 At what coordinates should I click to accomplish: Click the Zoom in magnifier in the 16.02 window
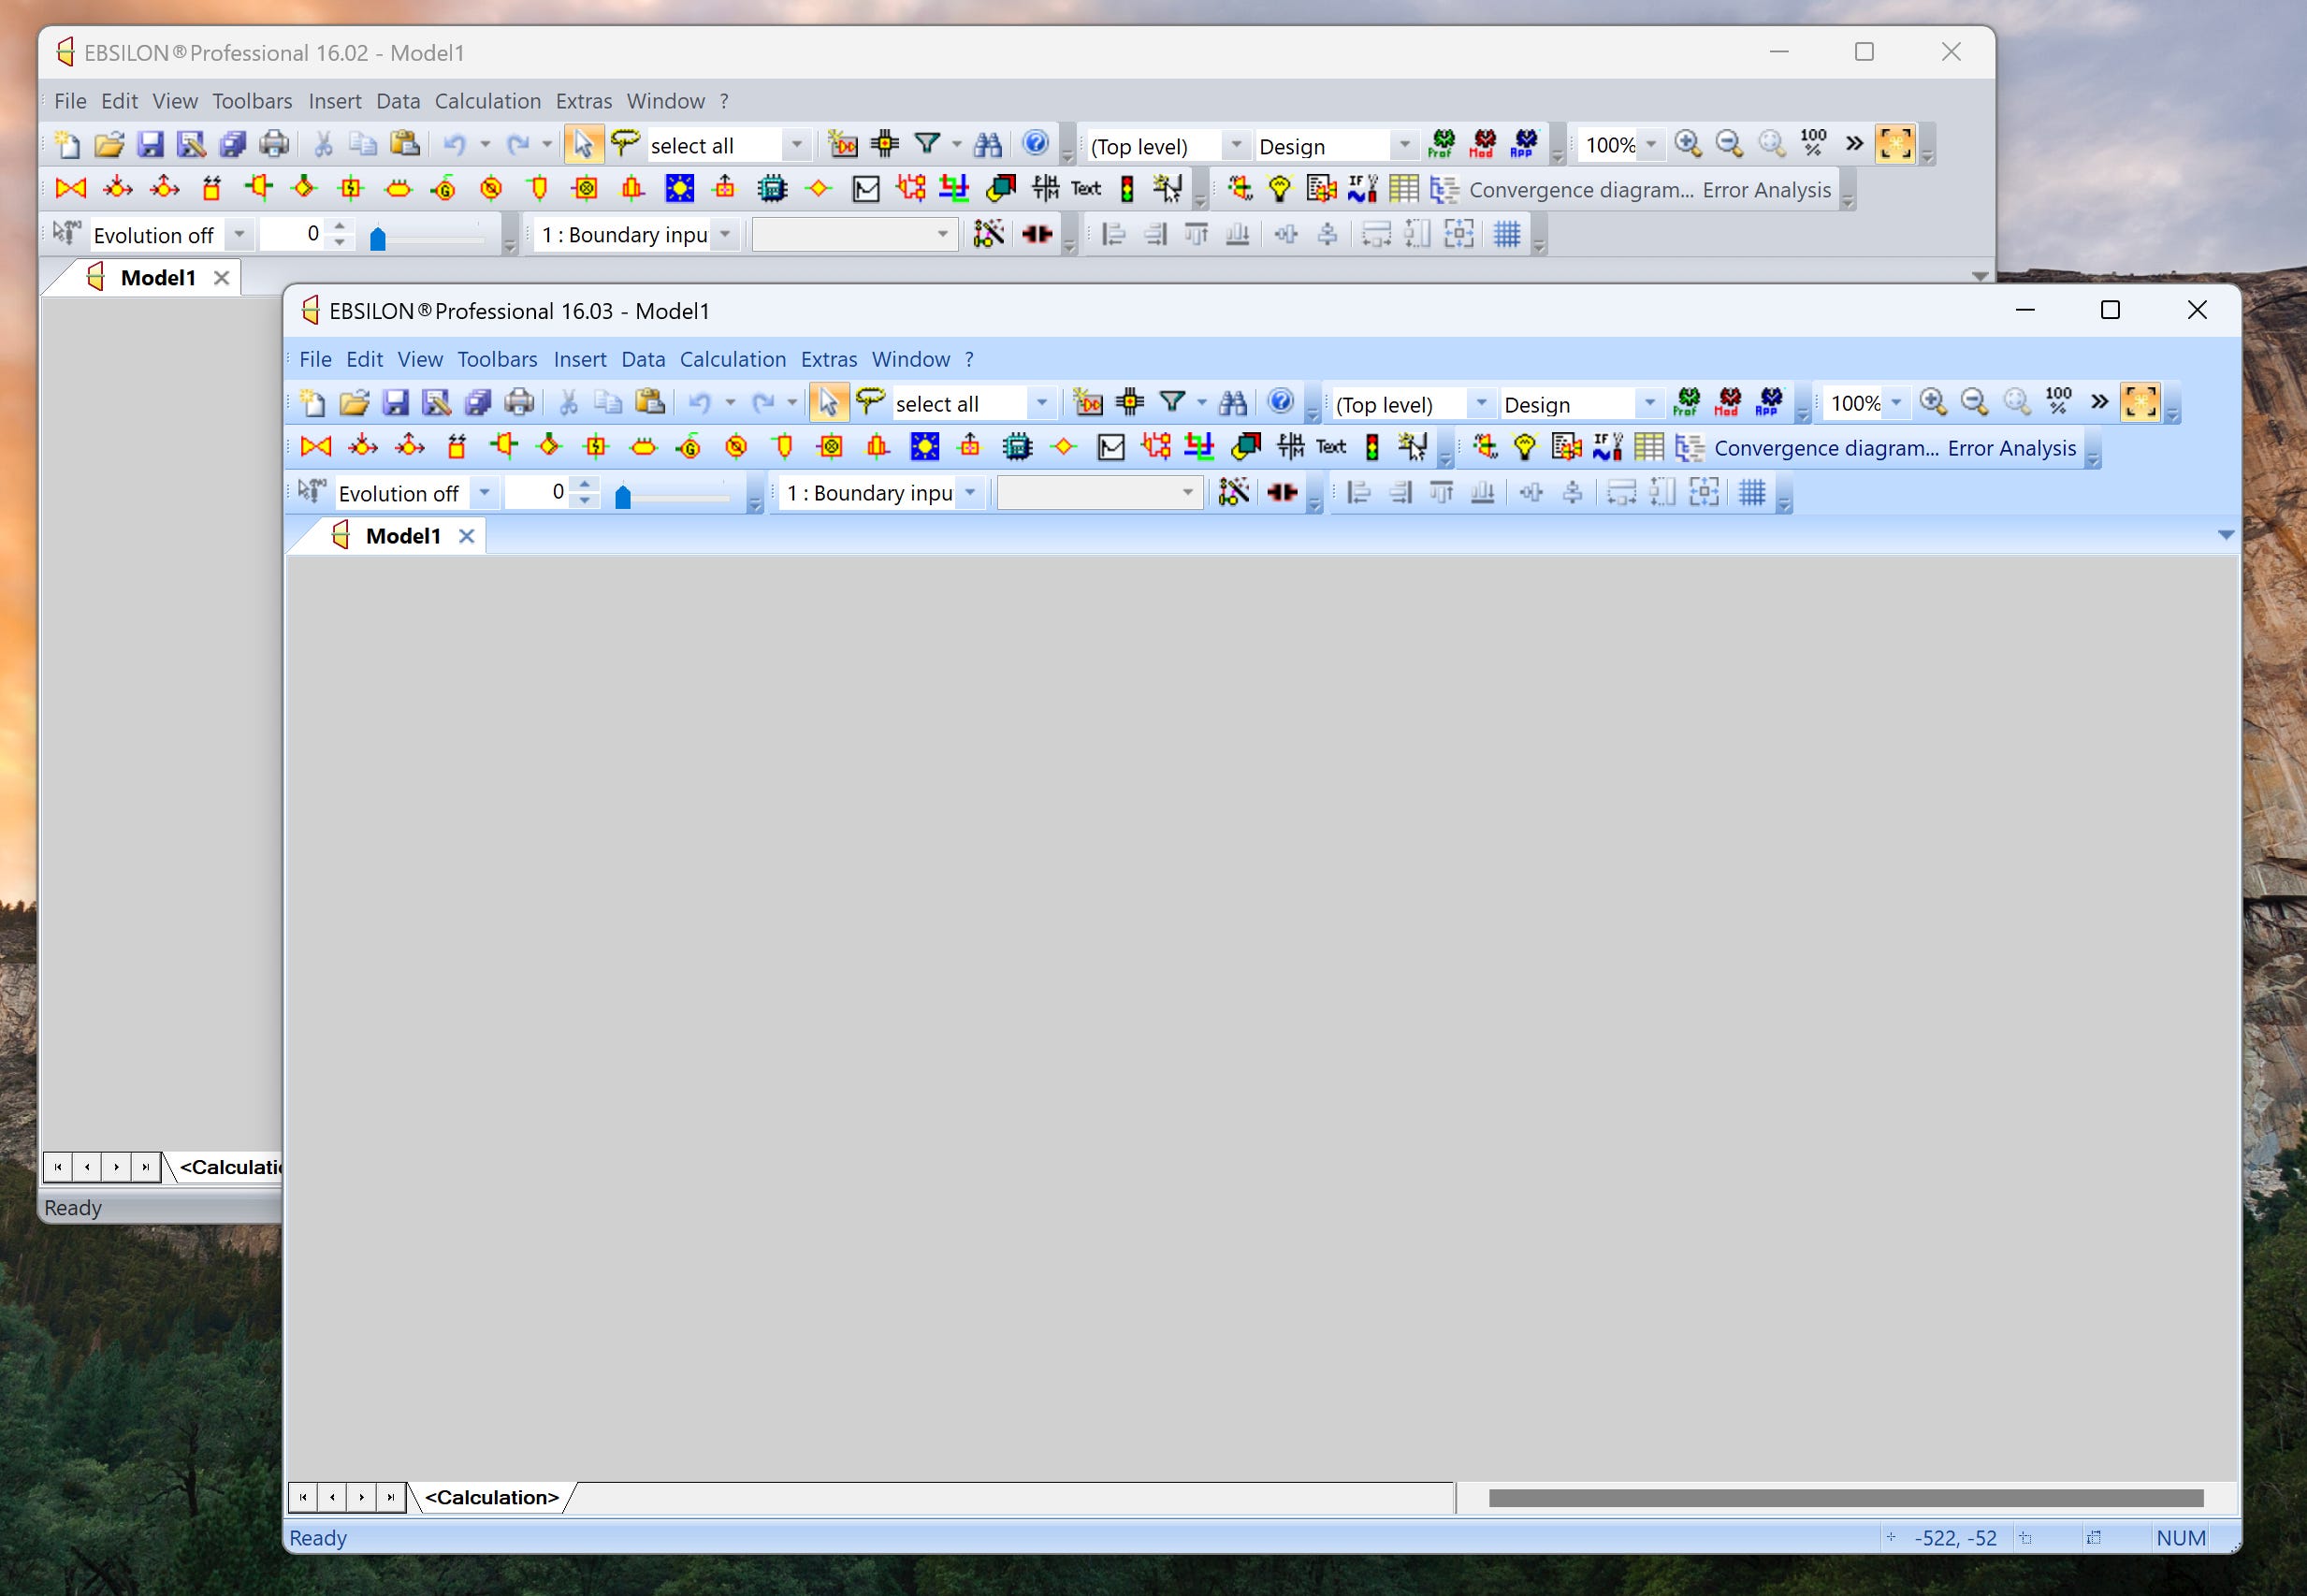pos(1688,144)
